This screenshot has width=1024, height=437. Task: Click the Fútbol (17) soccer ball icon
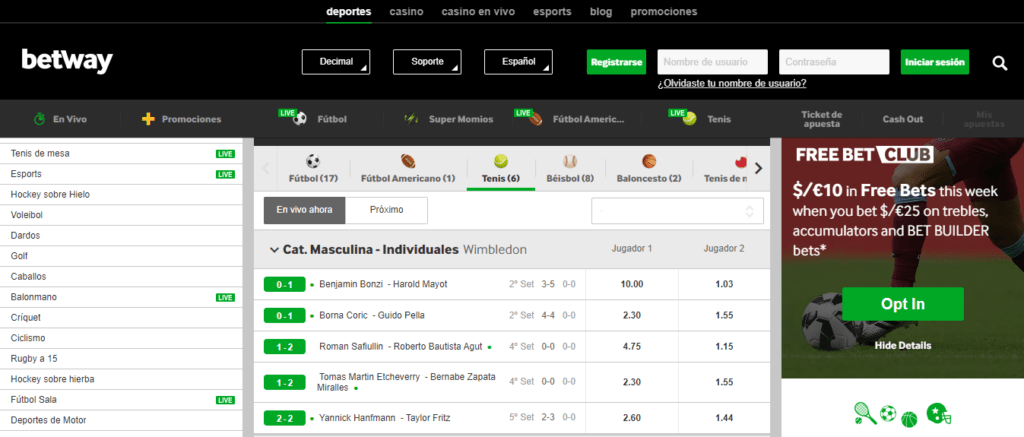click(x=313, y=161)
